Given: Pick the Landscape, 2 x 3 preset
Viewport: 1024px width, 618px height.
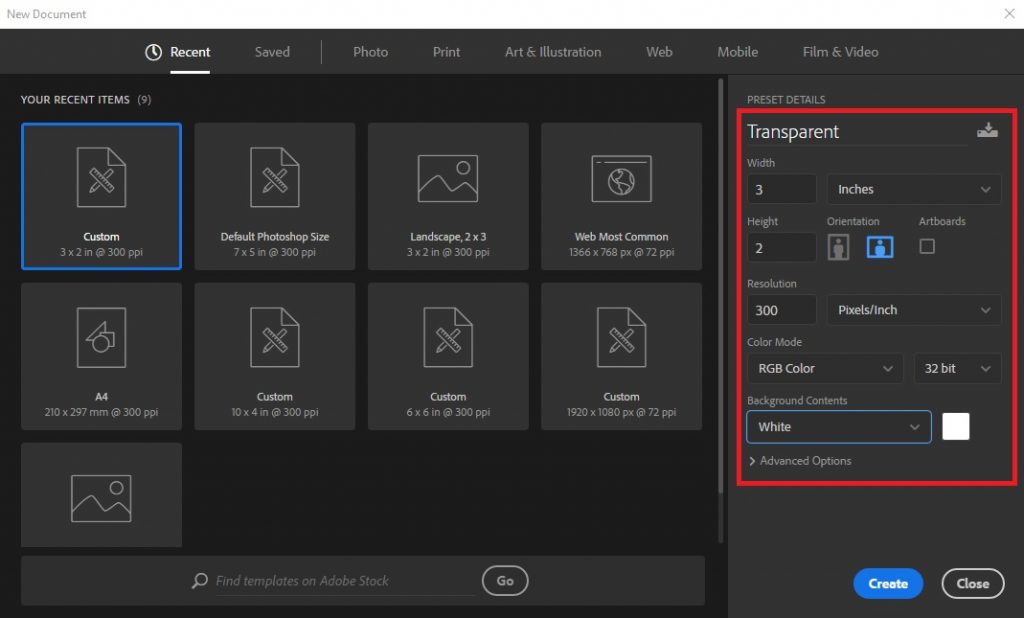Looking at the screenshot, I should tap(448, 196).
